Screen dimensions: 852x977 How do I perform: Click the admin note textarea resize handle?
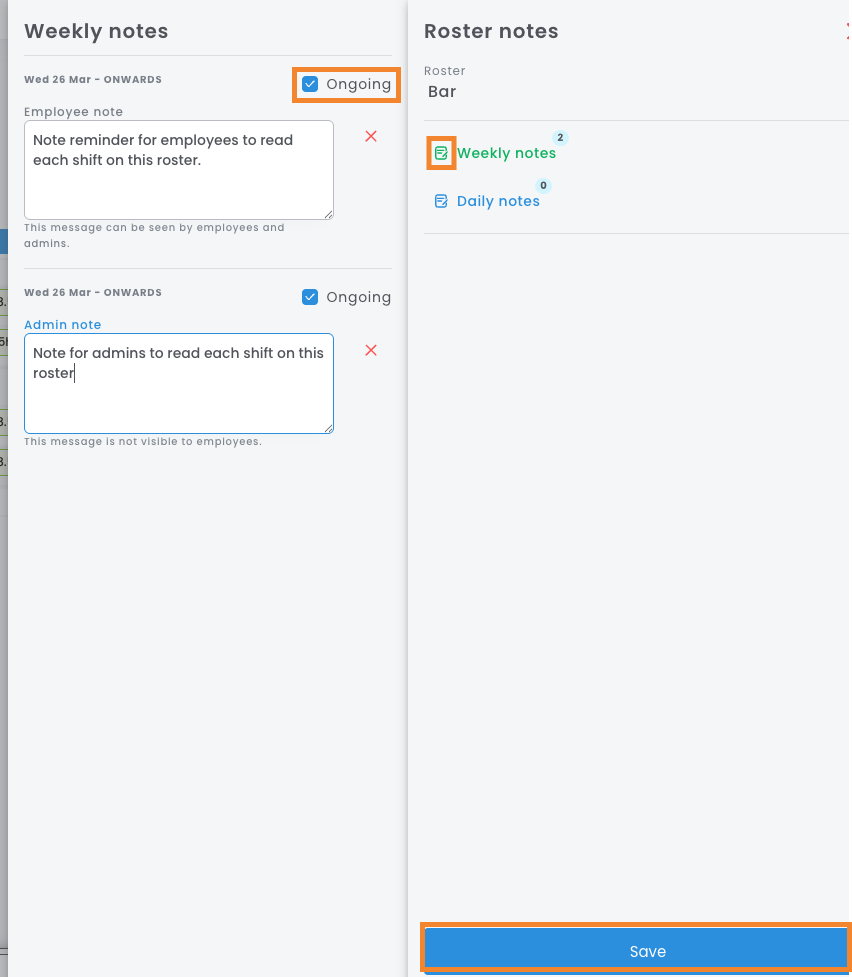[328, 428]
